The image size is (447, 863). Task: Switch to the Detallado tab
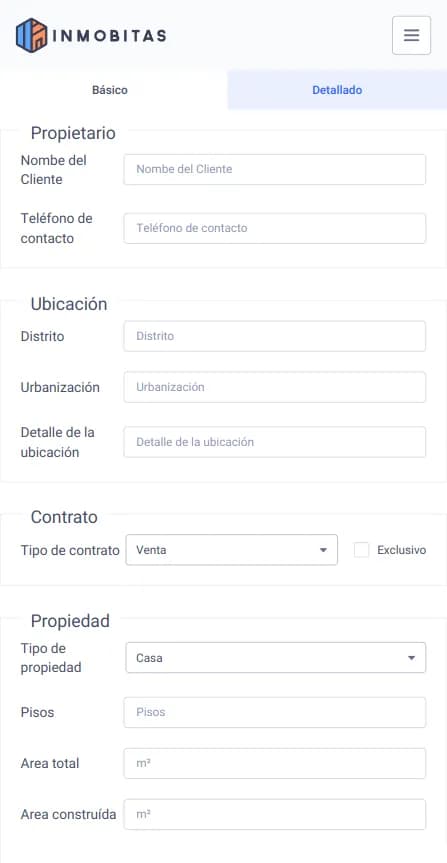pyautogui.click(x=337, y=90)
